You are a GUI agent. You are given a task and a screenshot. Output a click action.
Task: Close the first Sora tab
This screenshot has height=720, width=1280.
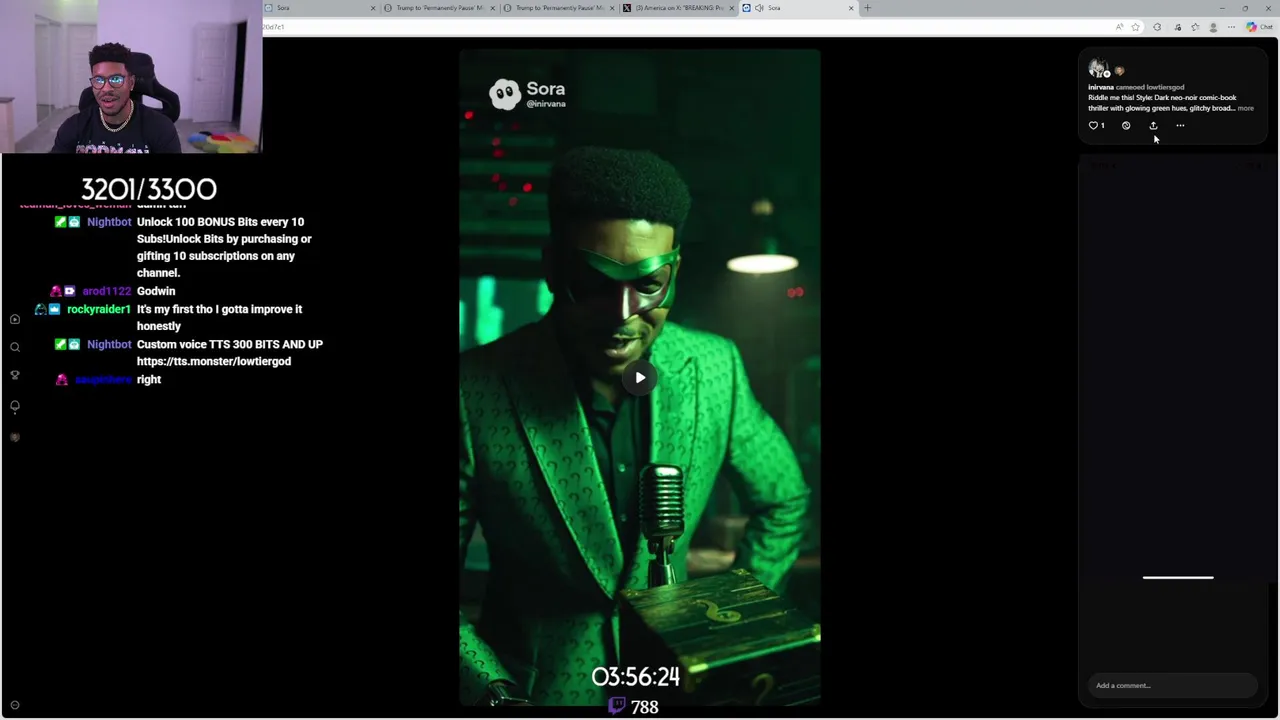click(x=373, y=8)
